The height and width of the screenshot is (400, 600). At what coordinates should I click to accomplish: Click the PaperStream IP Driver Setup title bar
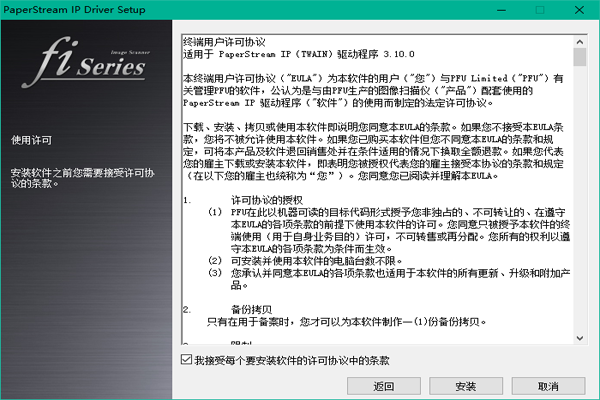click(250, 9)
